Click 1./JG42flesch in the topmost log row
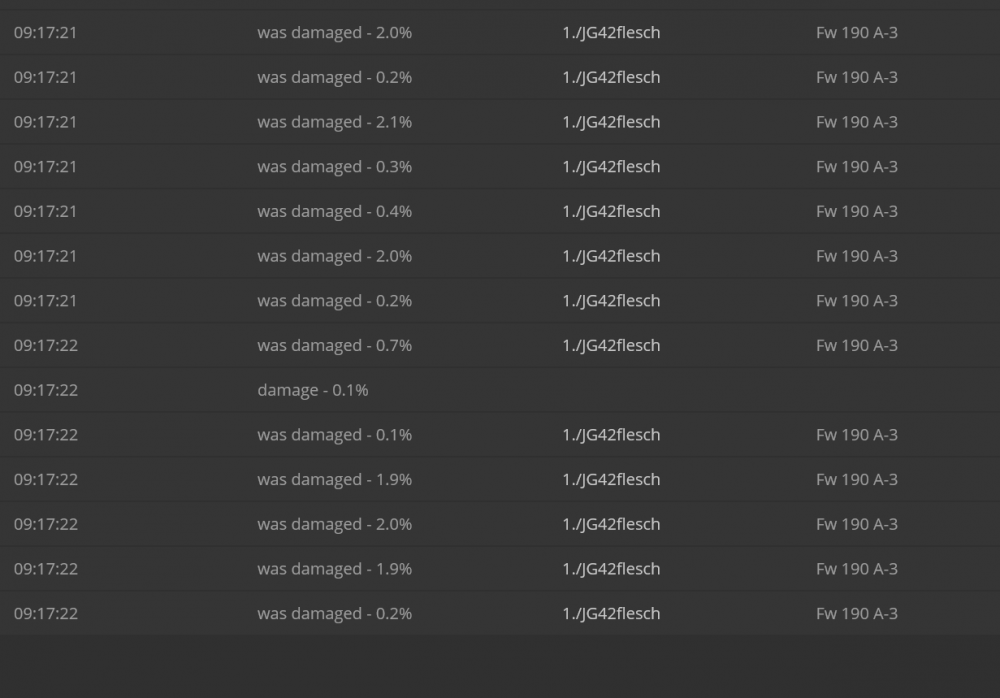This screenshot has width=1000, height=698. click(611, 33)
